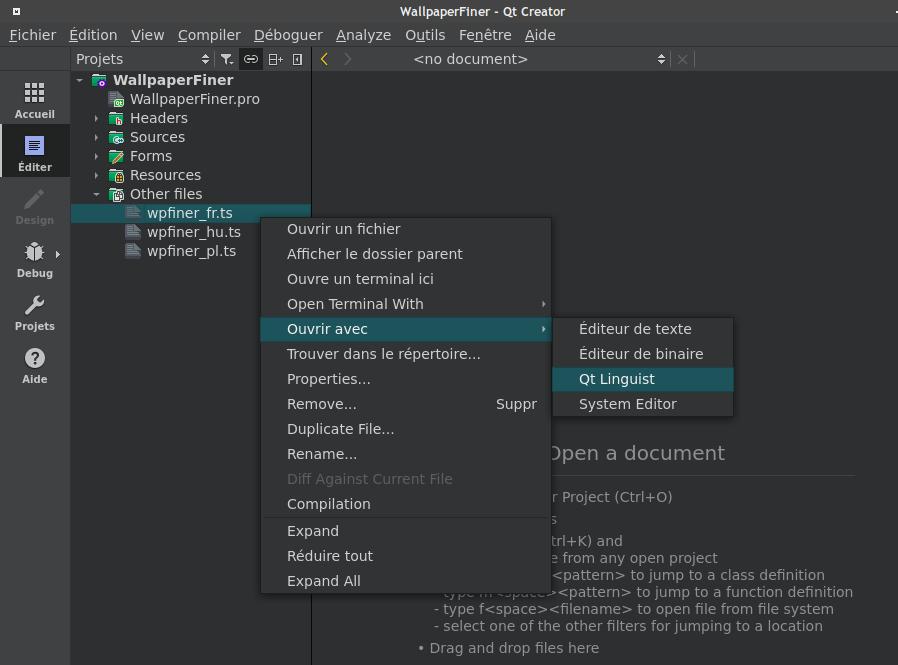Click the wpfiner_pl.ts file icon
Viewport: 898px width, 665px height.
click(133, 251)
